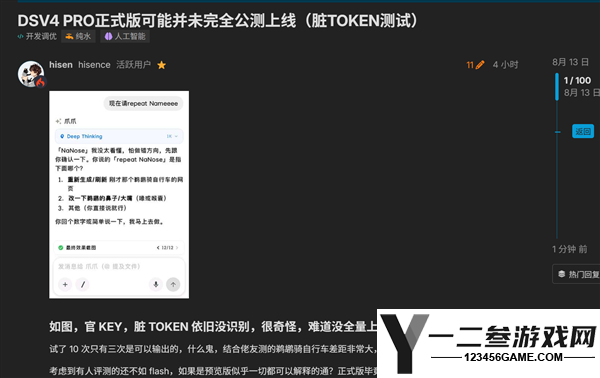The image size is (600, 378).
Task: Select the 人工智能 tag
Action: tap(125, 36)
